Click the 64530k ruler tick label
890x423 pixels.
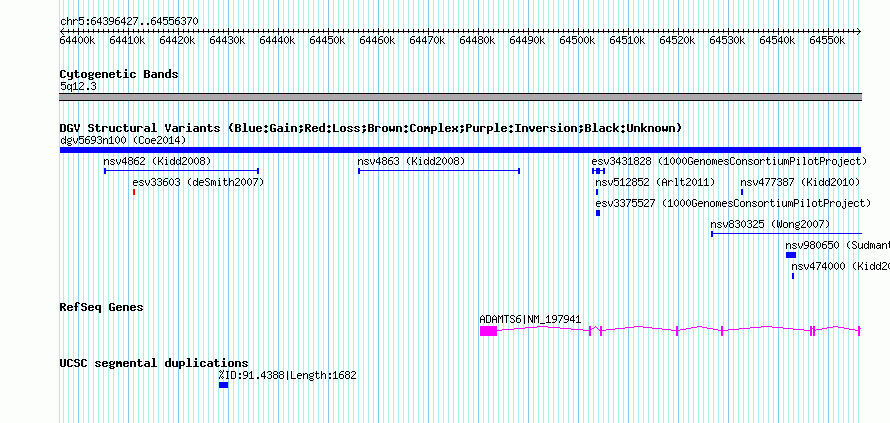727,40
